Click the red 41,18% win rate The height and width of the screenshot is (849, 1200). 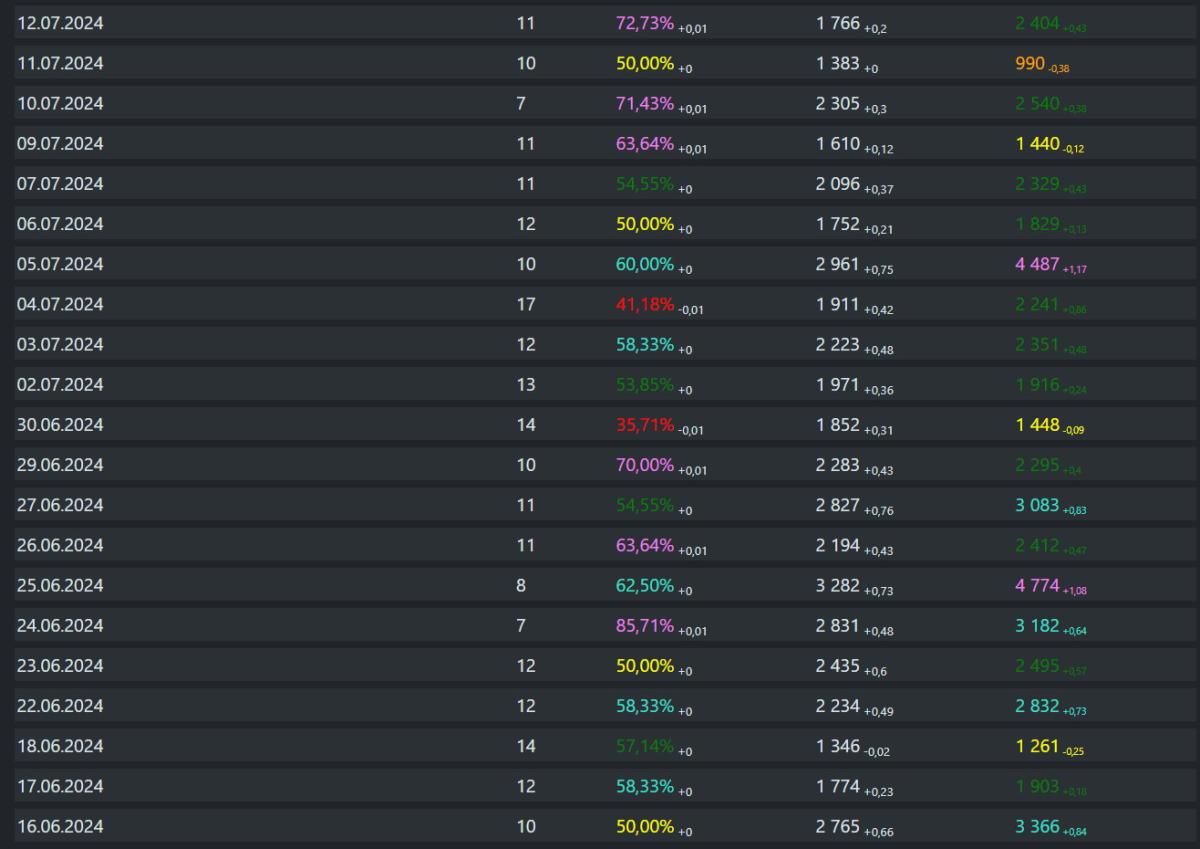(x=645, y=304)
